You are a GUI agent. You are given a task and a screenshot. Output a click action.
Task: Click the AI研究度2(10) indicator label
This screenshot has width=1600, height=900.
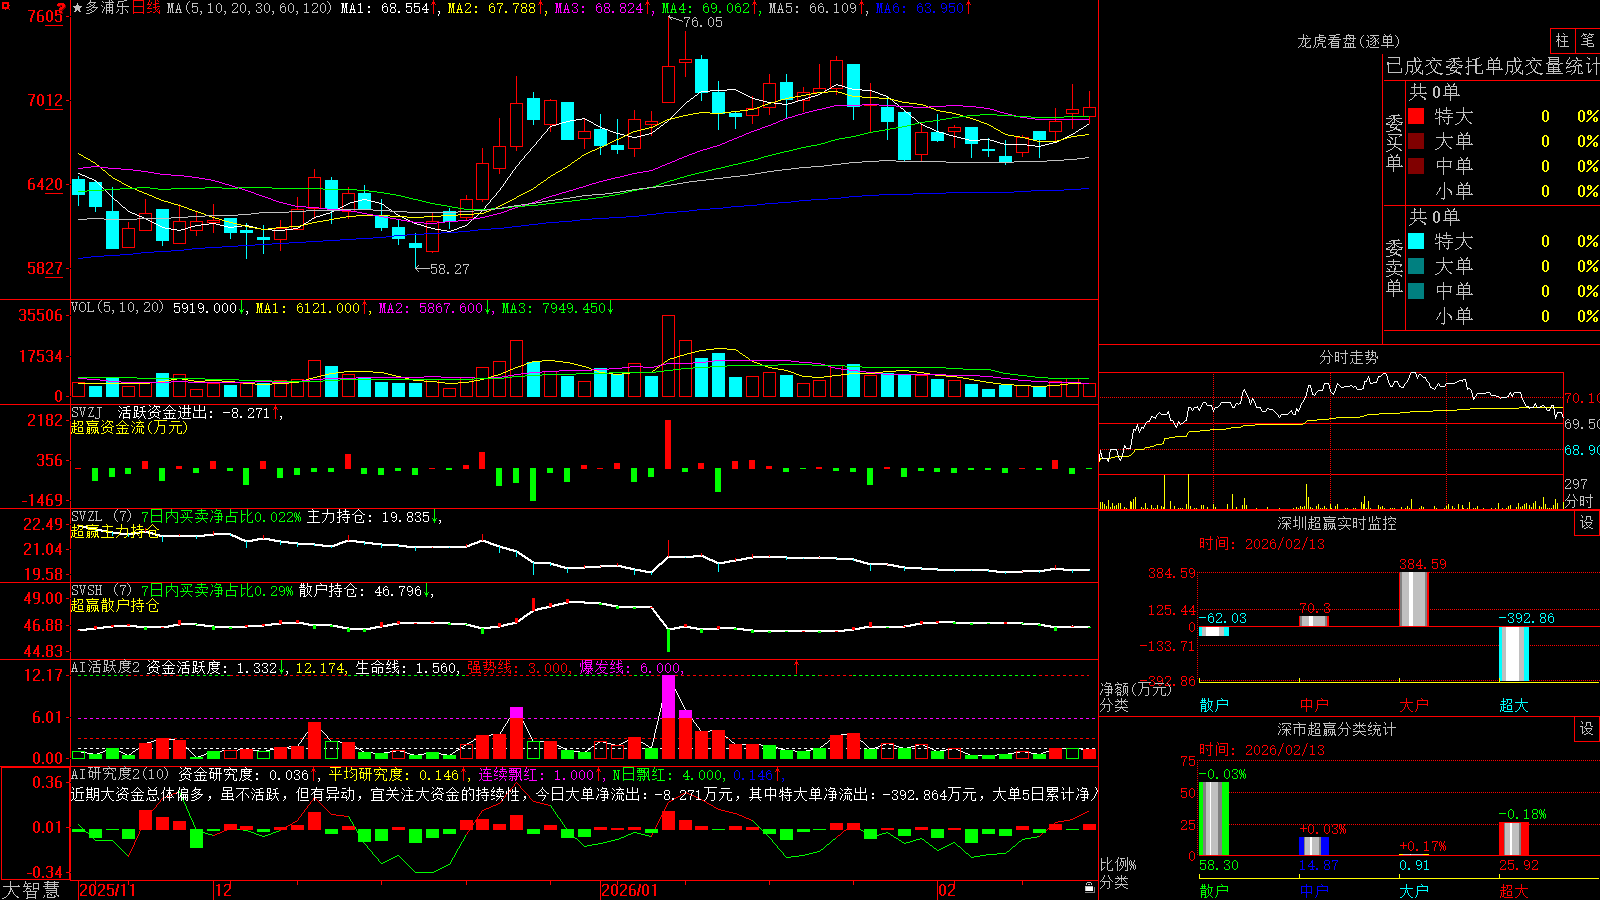click(121, 774)
